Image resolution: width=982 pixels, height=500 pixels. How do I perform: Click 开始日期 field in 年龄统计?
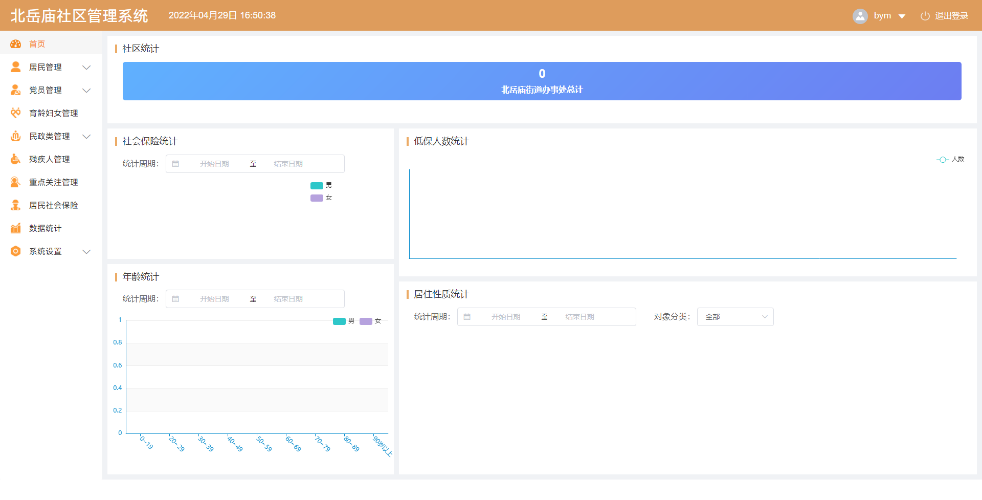[214, 299]
